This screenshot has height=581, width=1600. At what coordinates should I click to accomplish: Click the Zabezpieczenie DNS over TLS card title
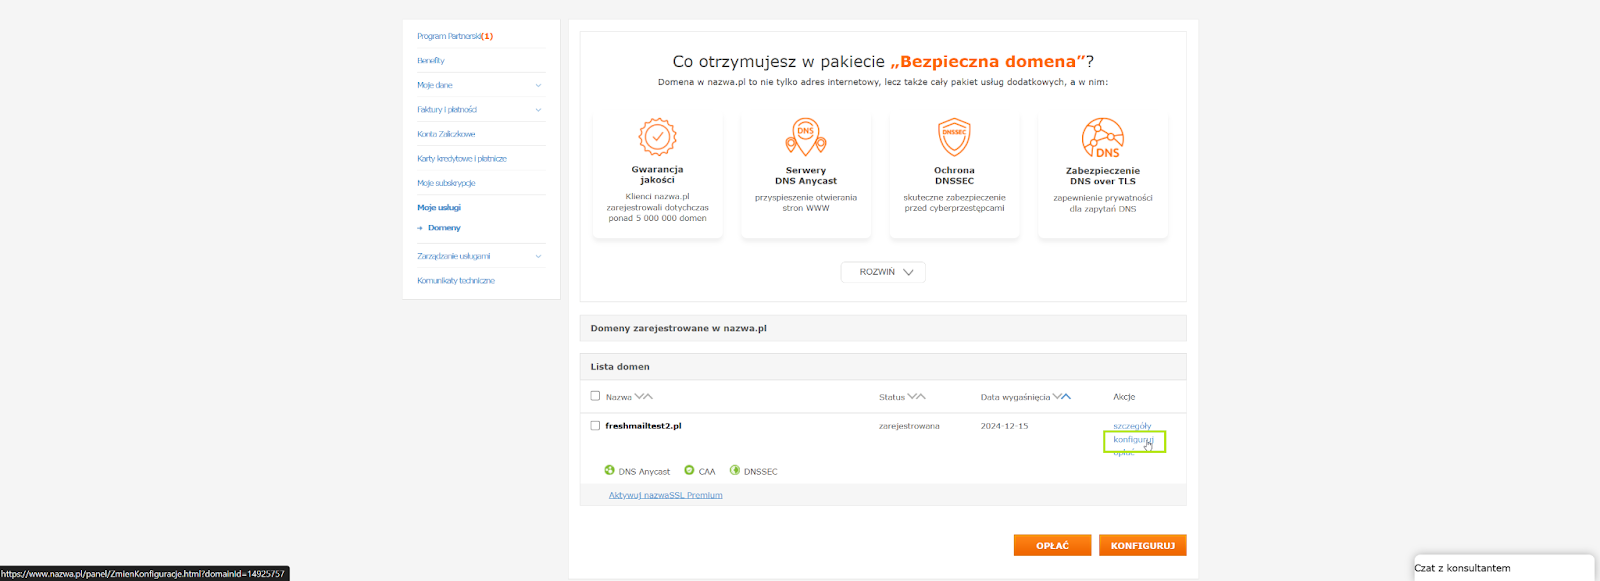1103,176
